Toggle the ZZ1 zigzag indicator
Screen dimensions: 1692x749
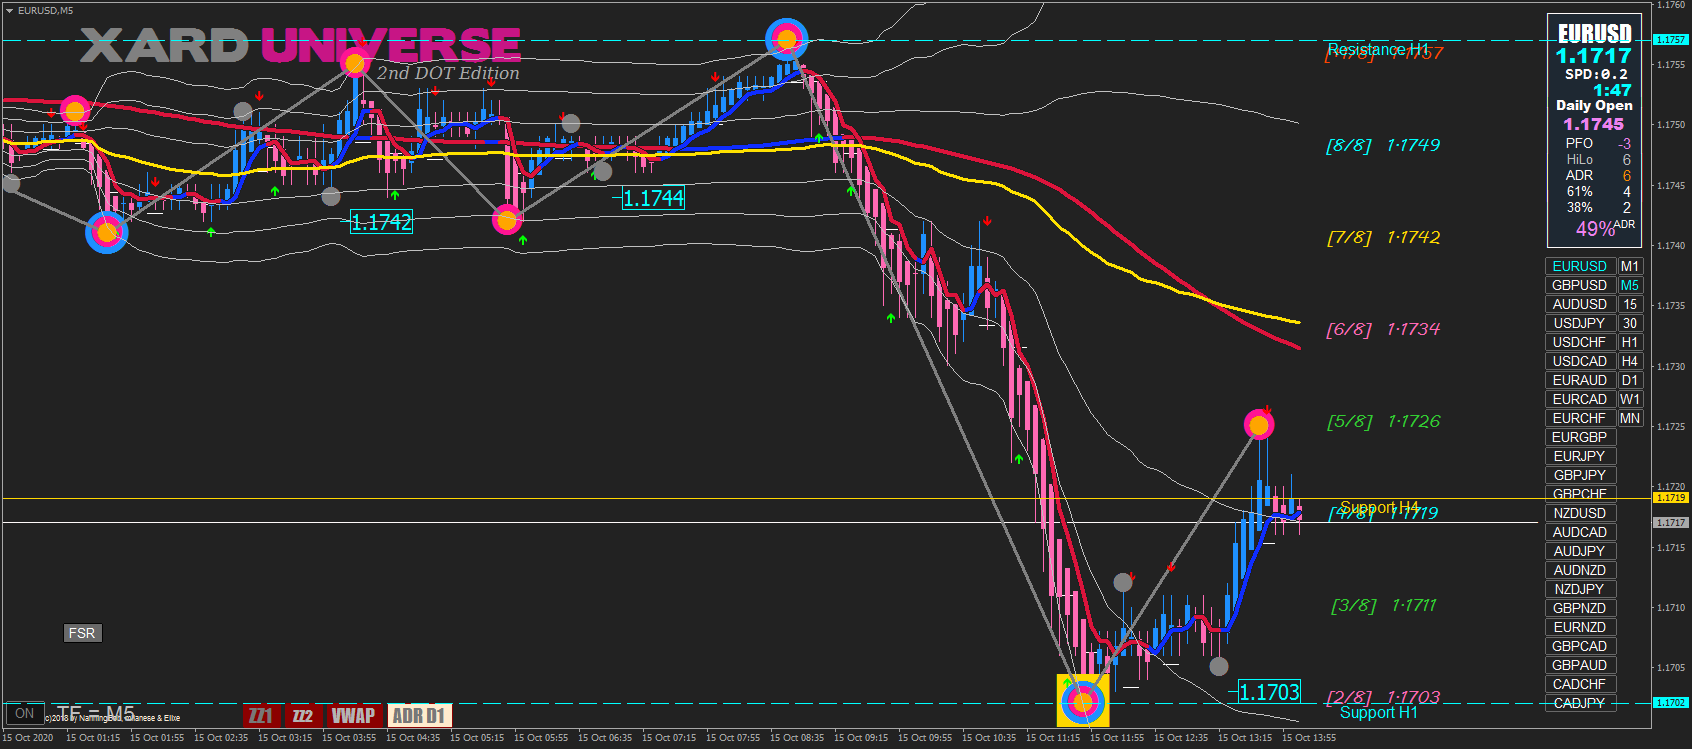coord(260,715)
